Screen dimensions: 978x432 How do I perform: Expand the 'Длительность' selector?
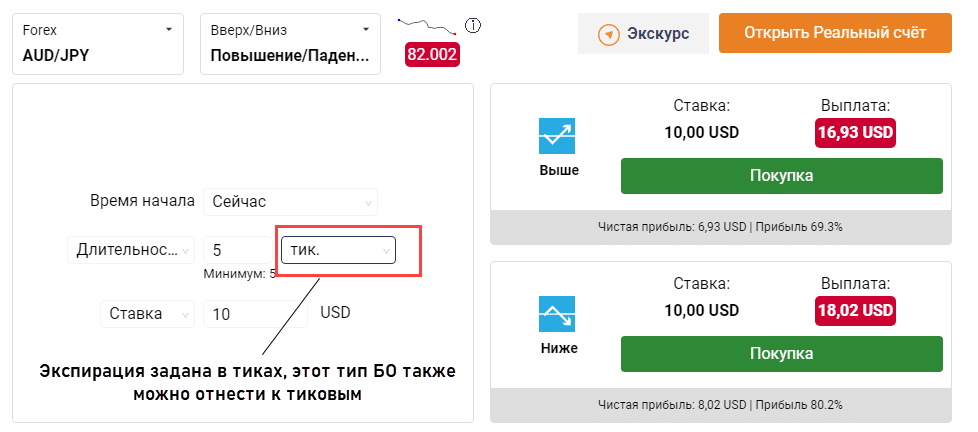[x=130, y=250]
